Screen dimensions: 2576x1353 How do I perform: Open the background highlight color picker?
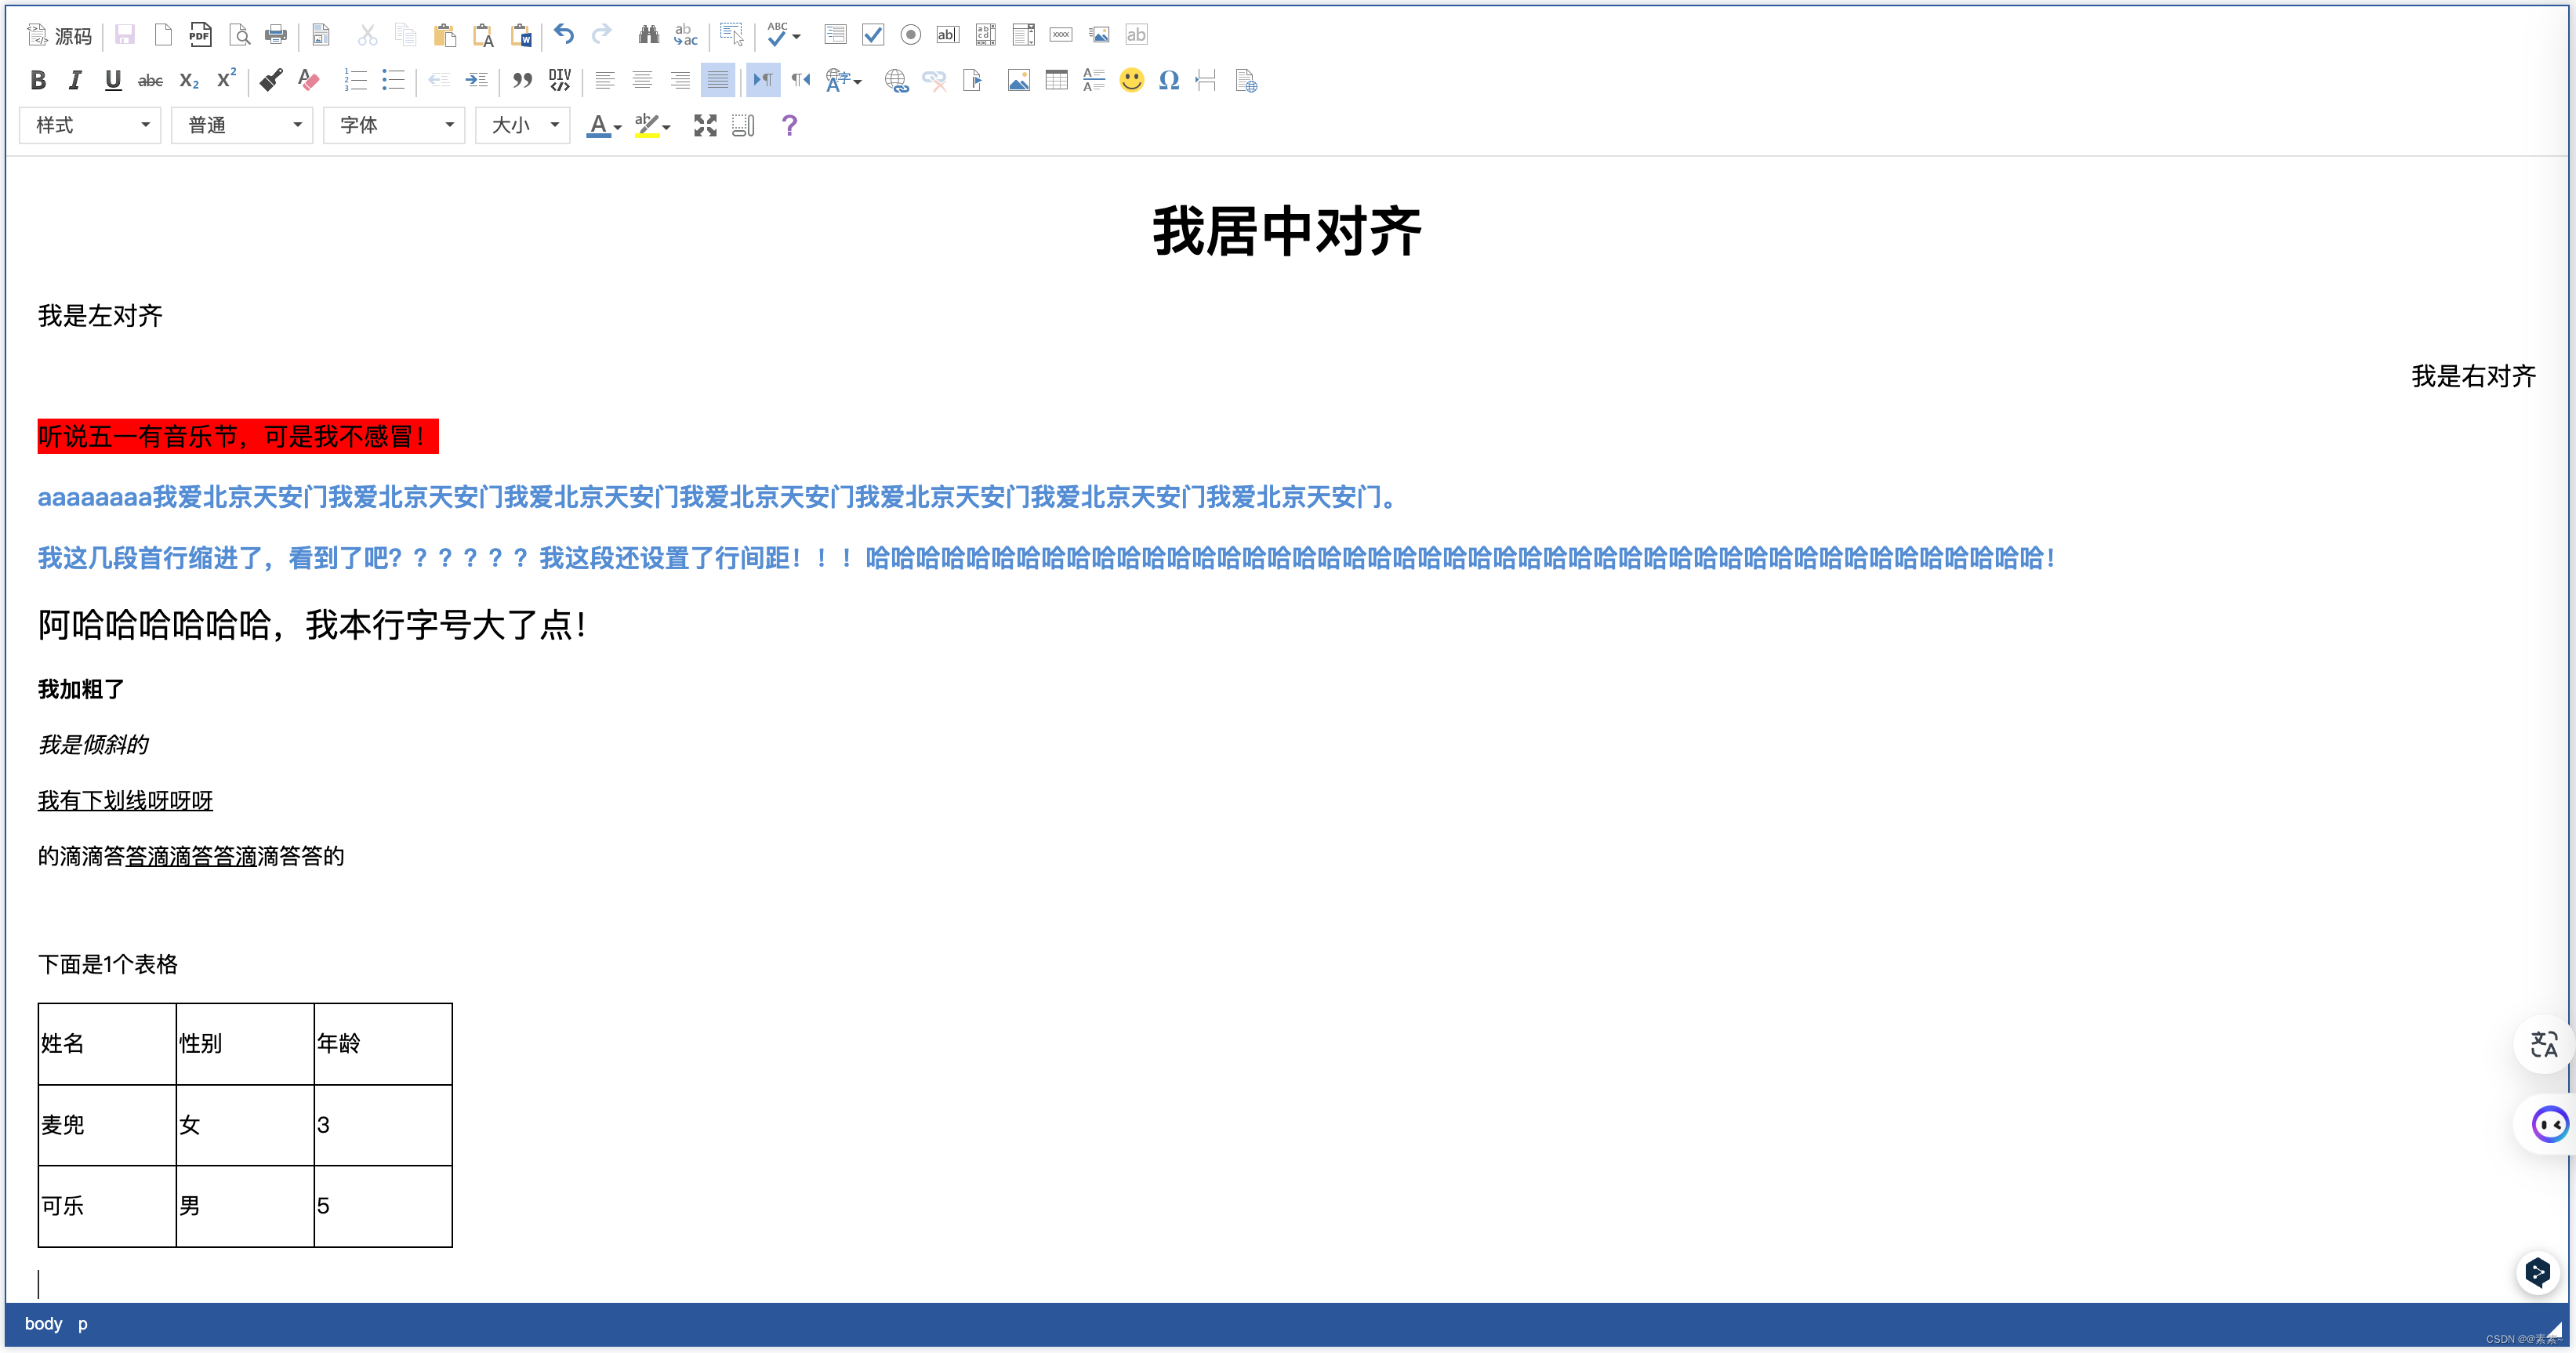click(x=652, y=125)
